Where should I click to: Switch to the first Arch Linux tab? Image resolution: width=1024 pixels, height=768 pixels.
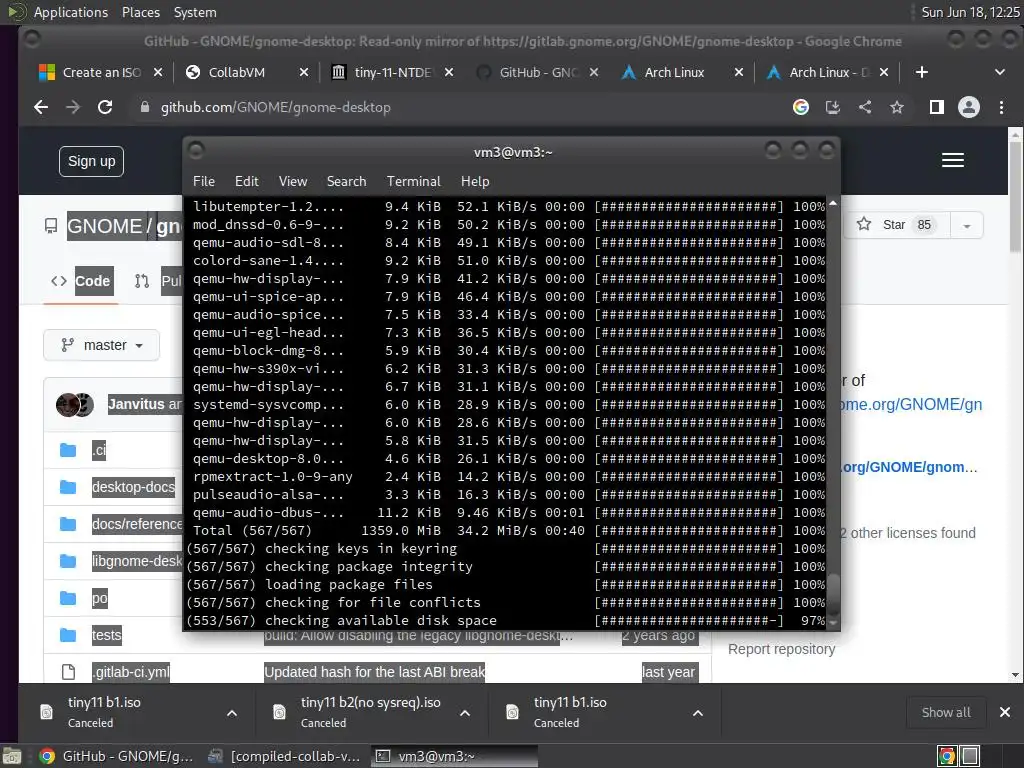click(681, 72)
